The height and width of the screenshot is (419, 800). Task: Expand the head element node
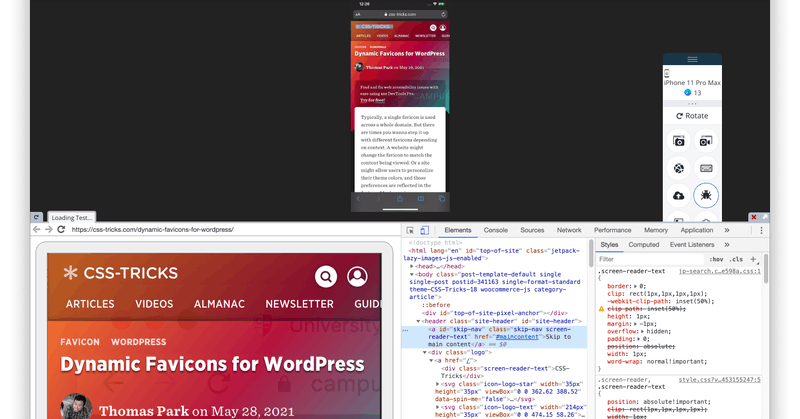tap(412, 266)
